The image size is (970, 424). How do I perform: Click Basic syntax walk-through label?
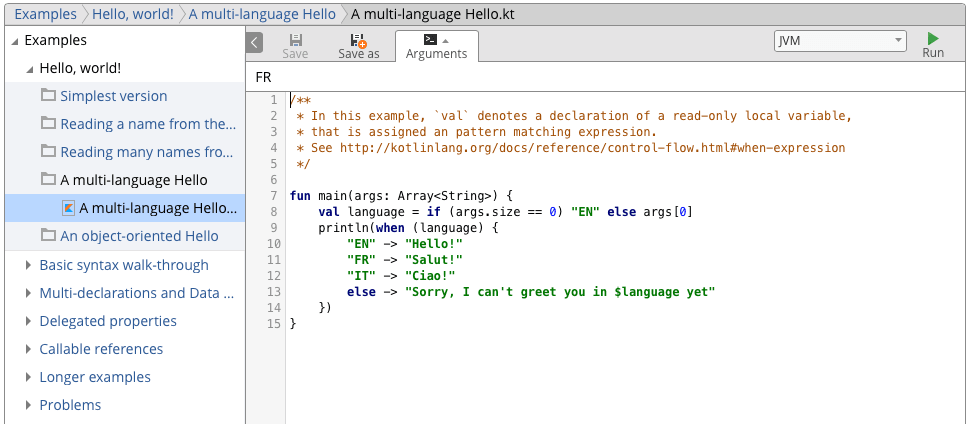[124, 265]
